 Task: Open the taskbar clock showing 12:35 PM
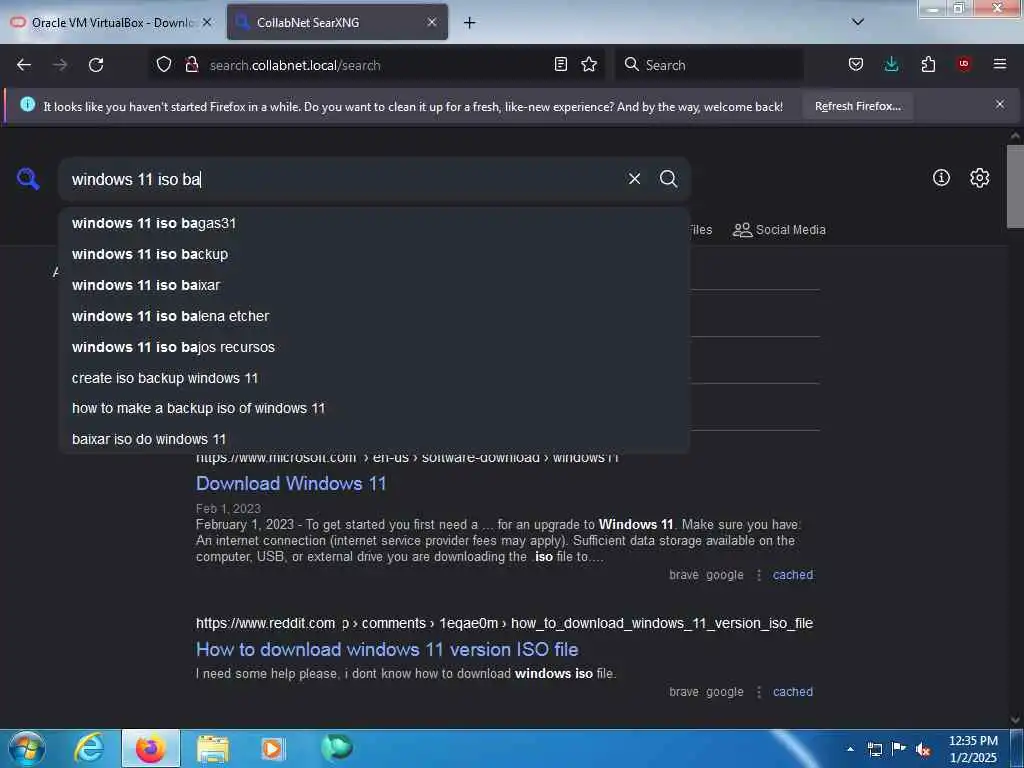tap(973, 749)
